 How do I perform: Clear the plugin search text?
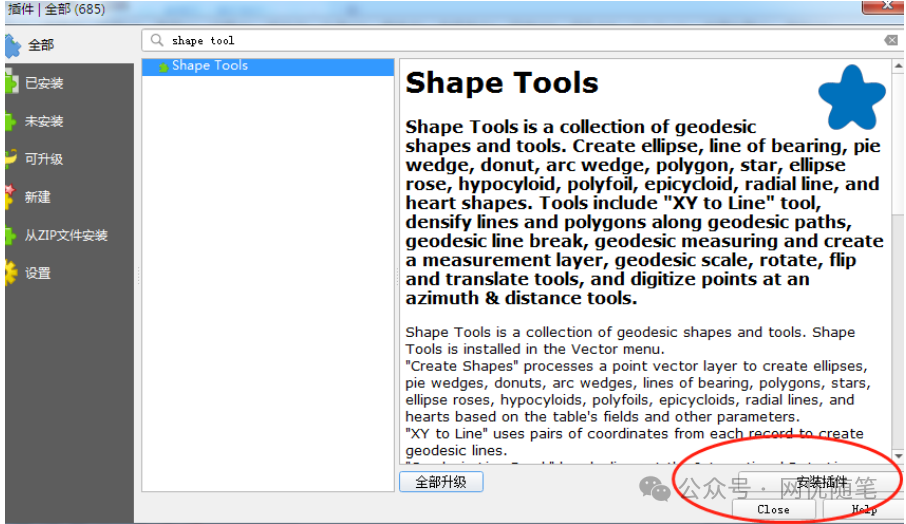pyautogui.click(x=891, y=40)
